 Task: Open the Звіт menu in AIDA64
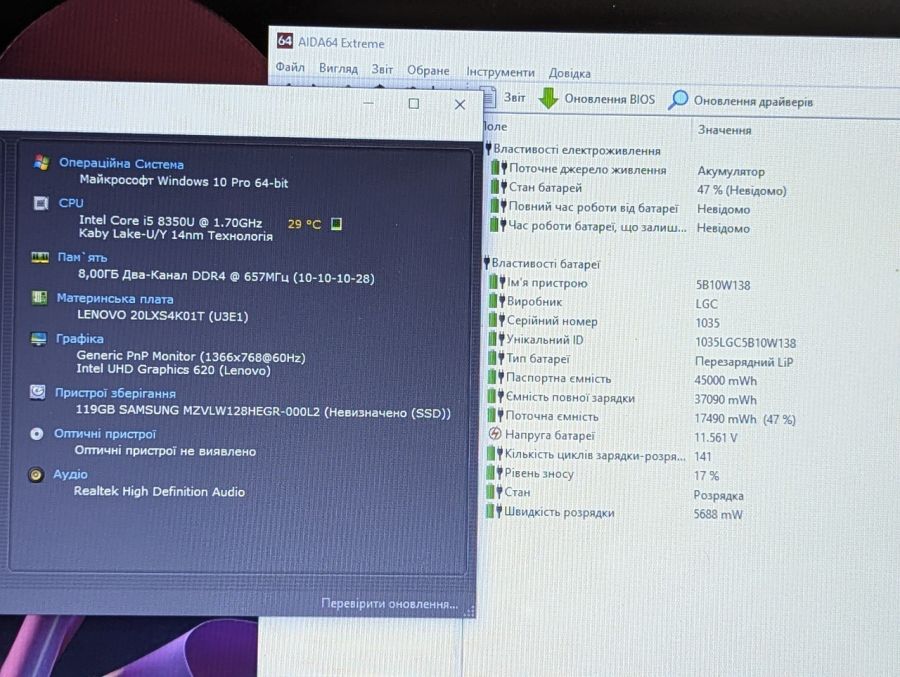382,69
